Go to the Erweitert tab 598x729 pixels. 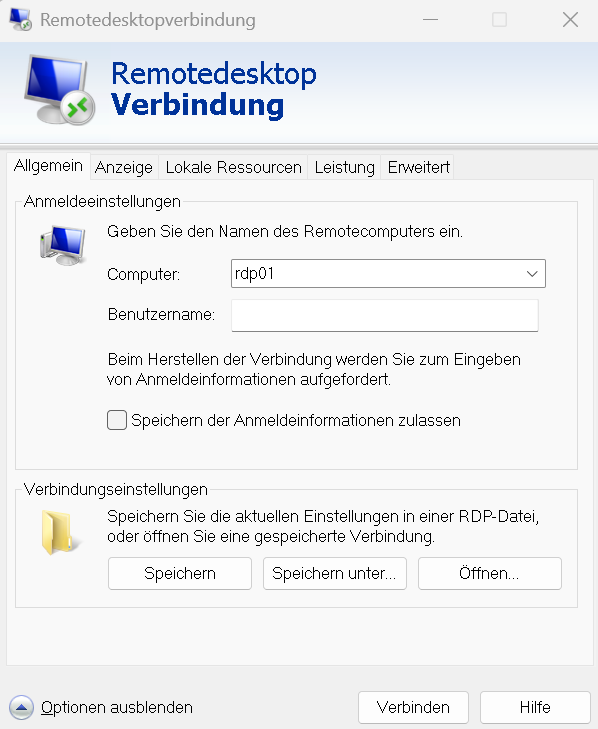(x=418, y=167)
